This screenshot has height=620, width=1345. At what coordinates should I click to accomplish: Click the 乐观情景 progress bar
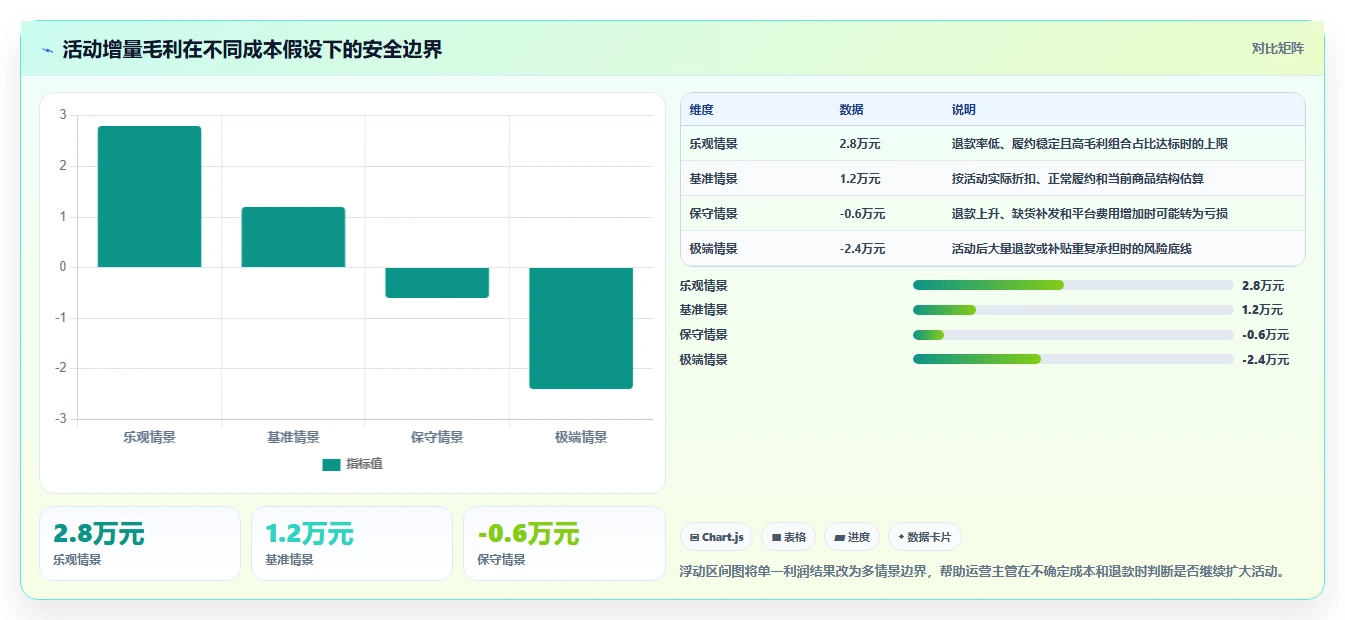[x=1073, y=285]
